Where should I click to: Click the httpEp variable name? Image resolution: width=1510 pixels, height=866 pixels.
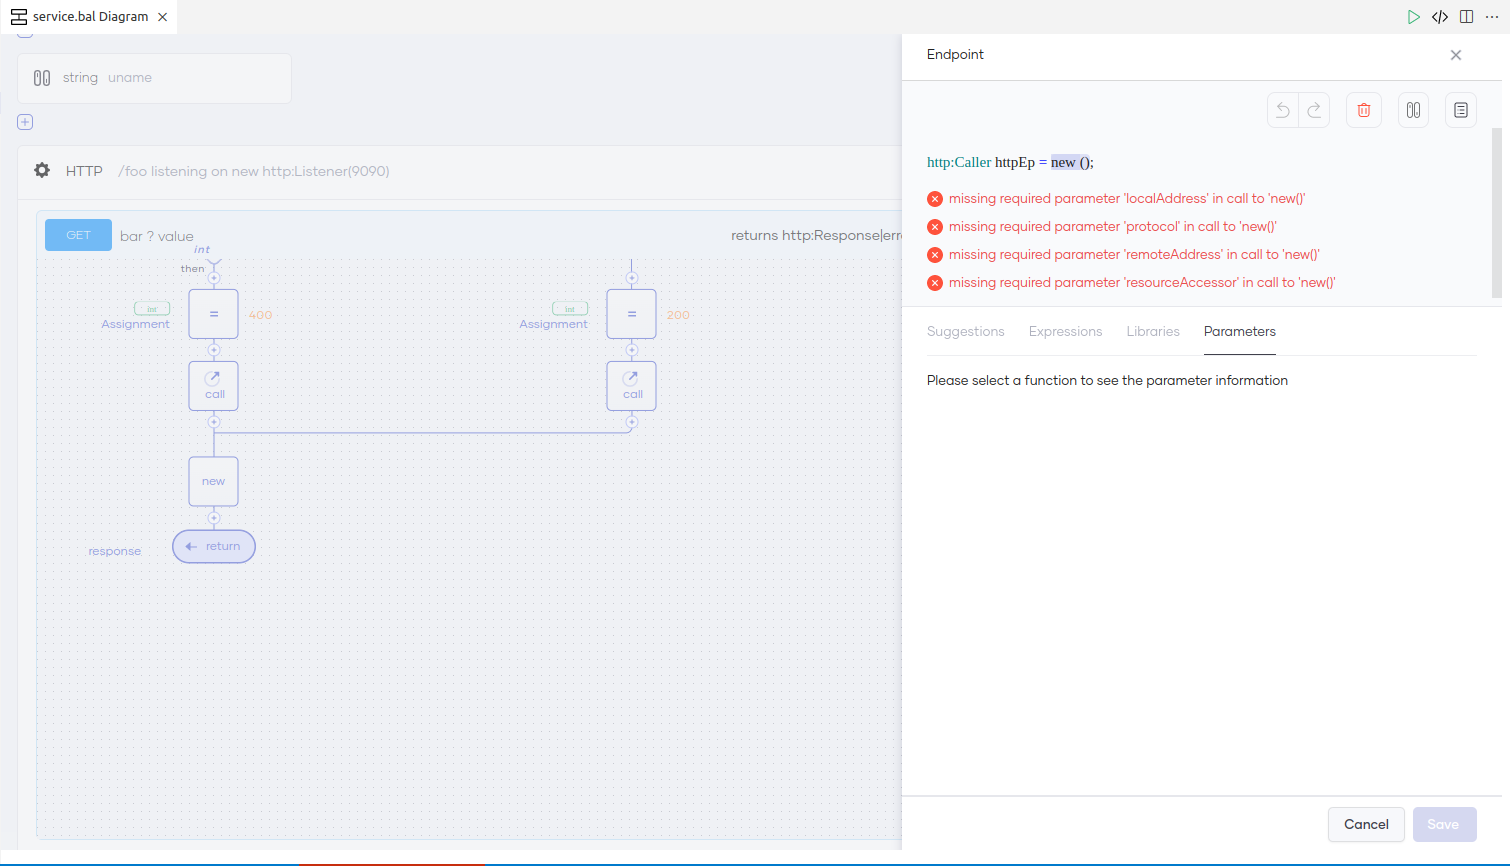pyautogui.click(x=1015, y=162)
